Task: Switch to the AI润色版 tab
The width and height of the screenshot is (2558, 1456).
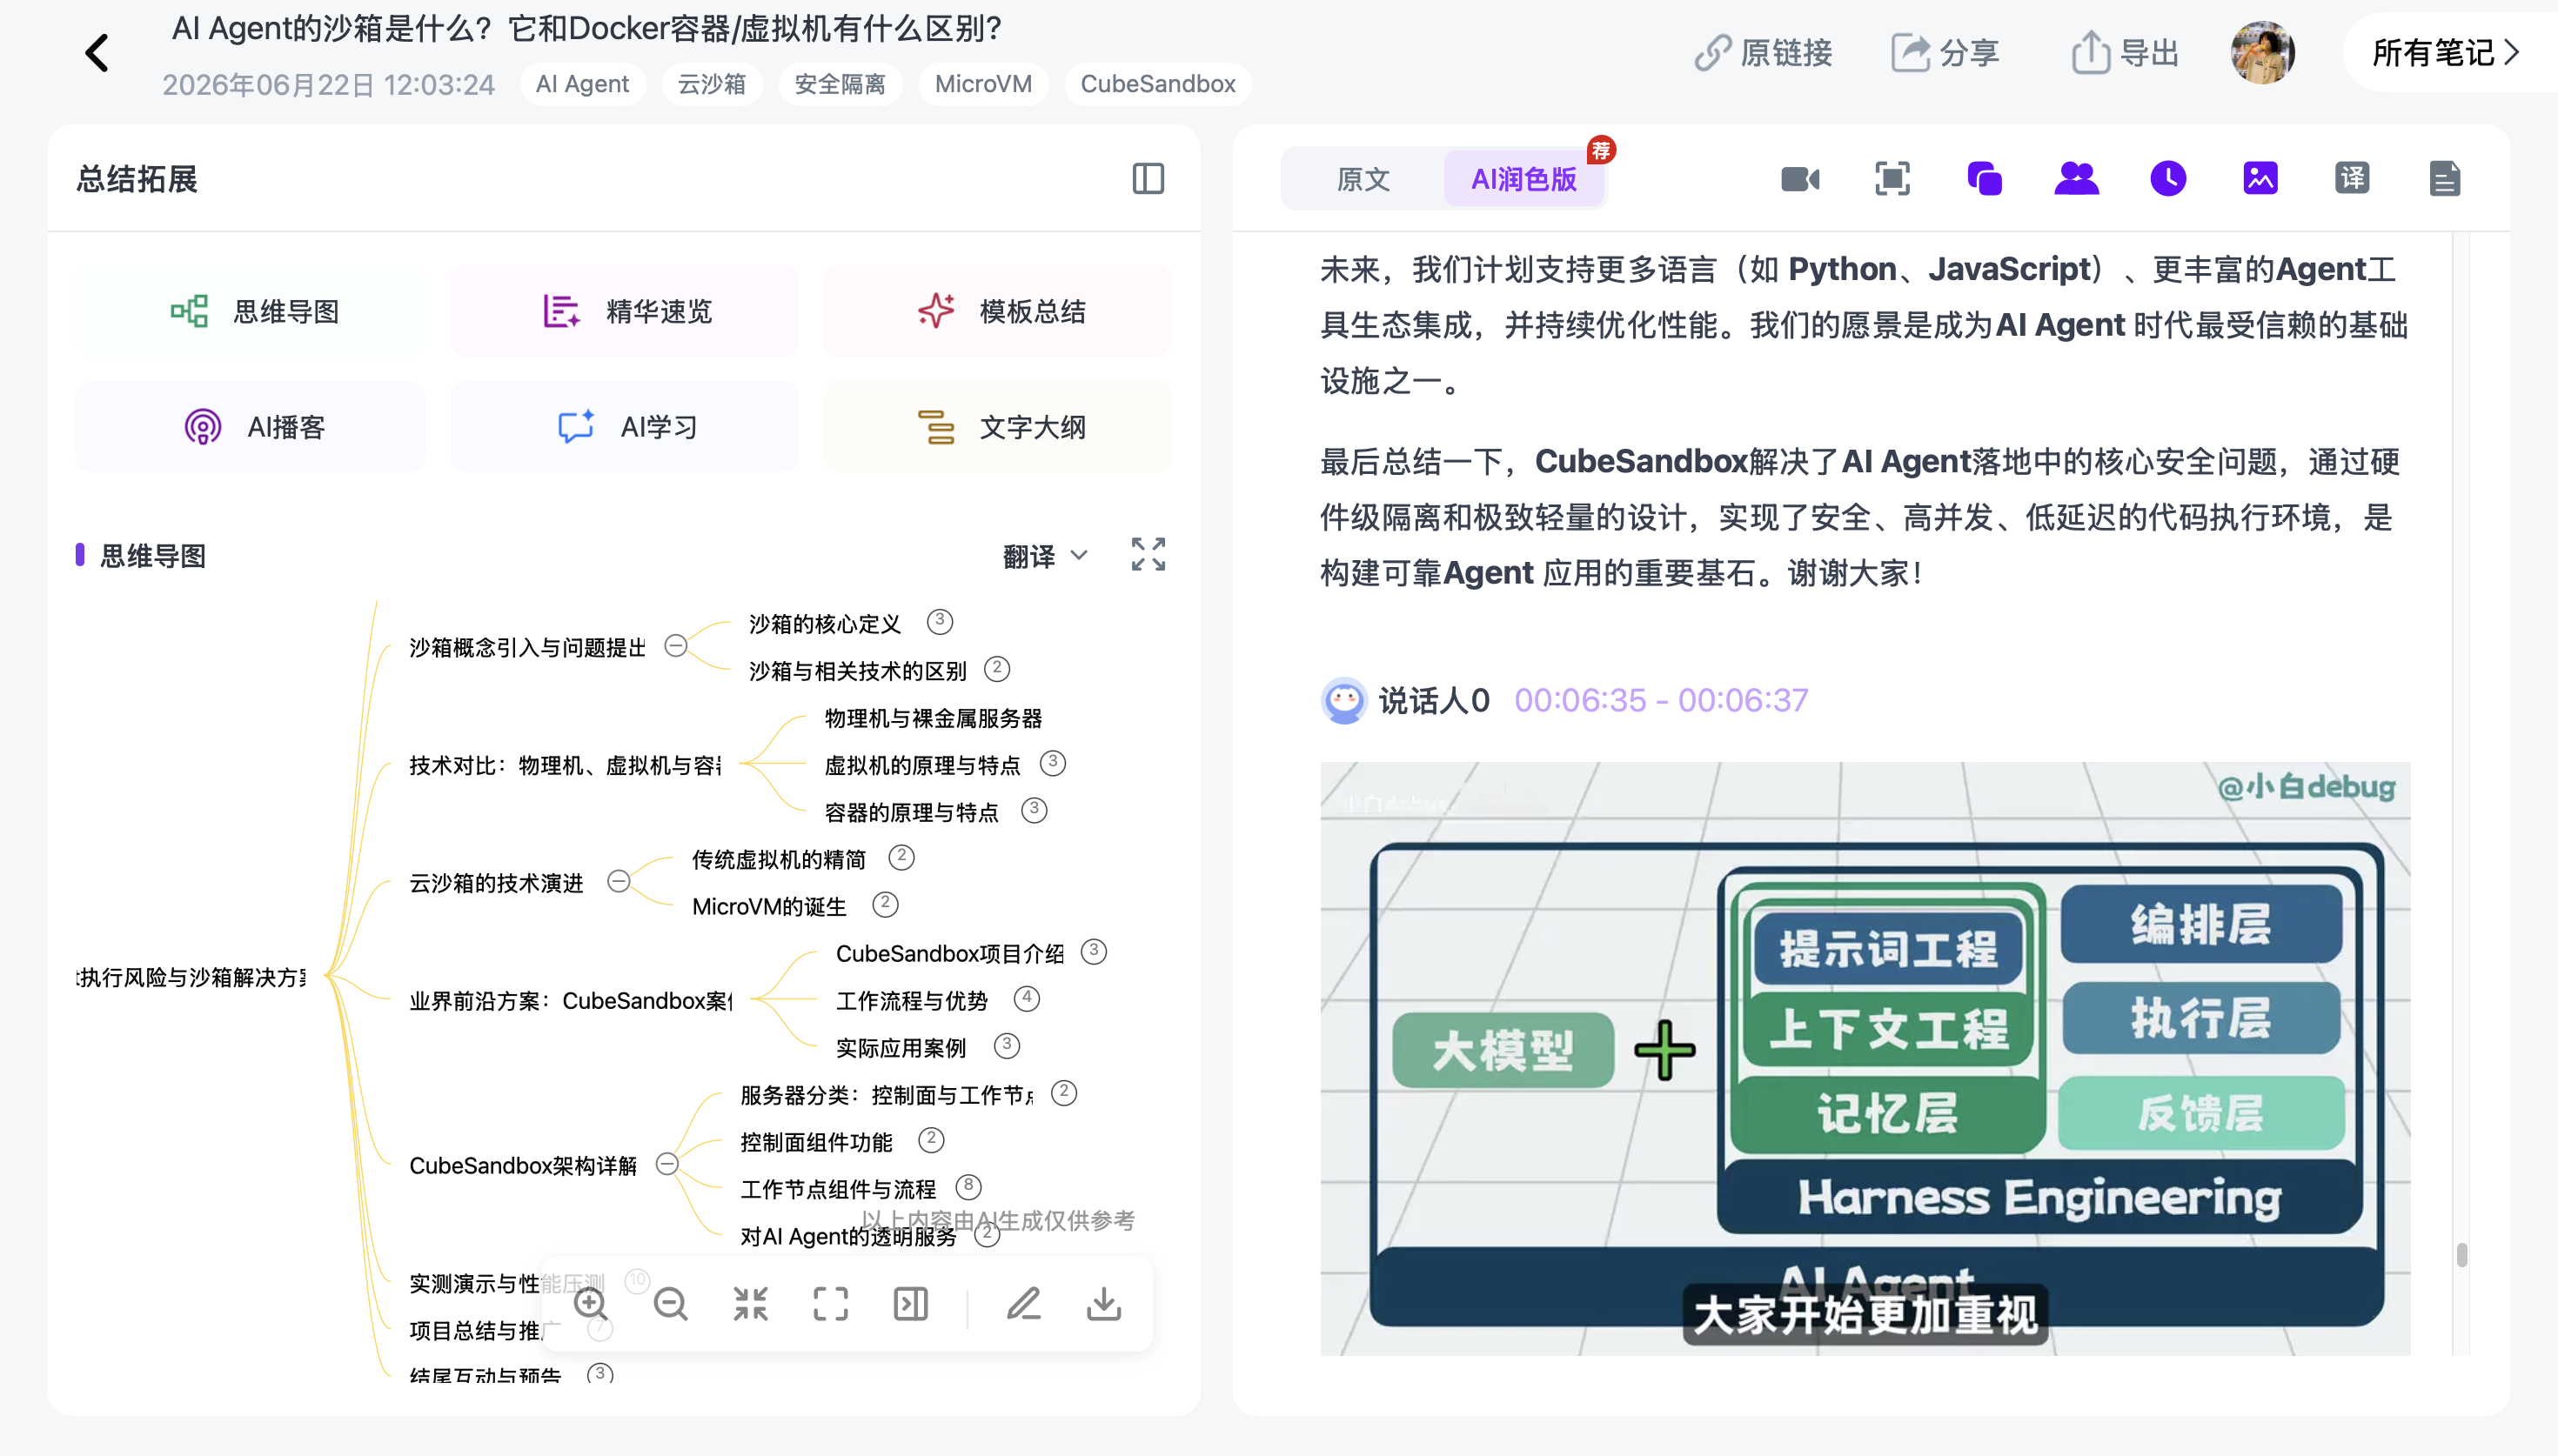Action: 1523,179
